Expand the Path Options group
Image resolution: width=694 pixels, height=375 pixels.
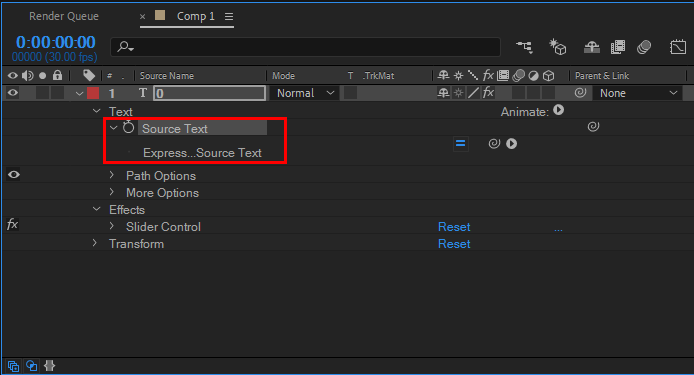tap(112, 175)
